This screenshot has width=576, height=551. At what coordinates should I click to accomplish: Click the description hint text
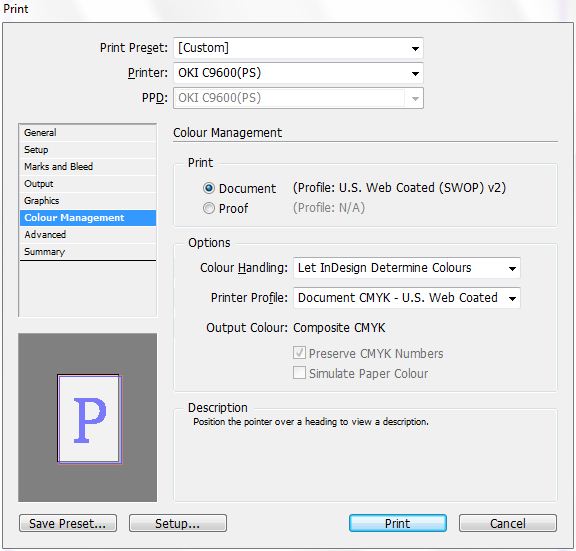click(x=311, y=422)
